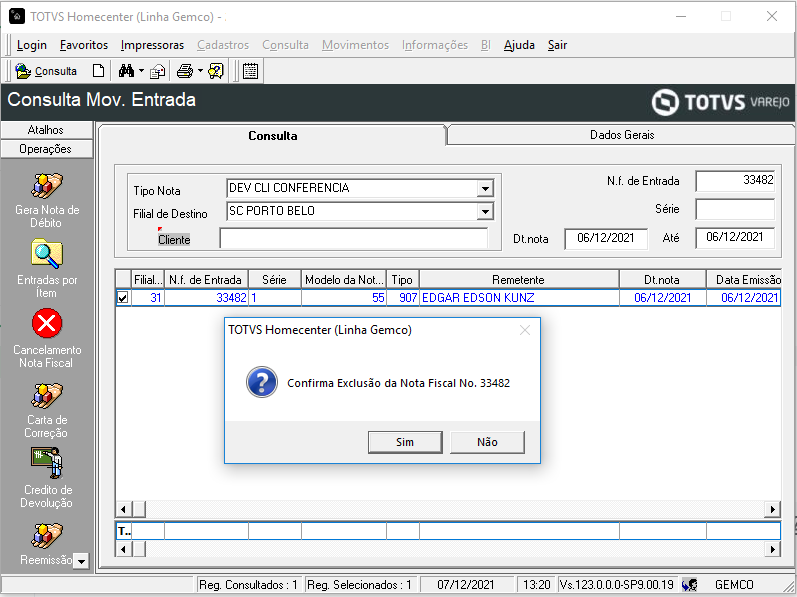Click the Reemissão shortcut icon

47,536
